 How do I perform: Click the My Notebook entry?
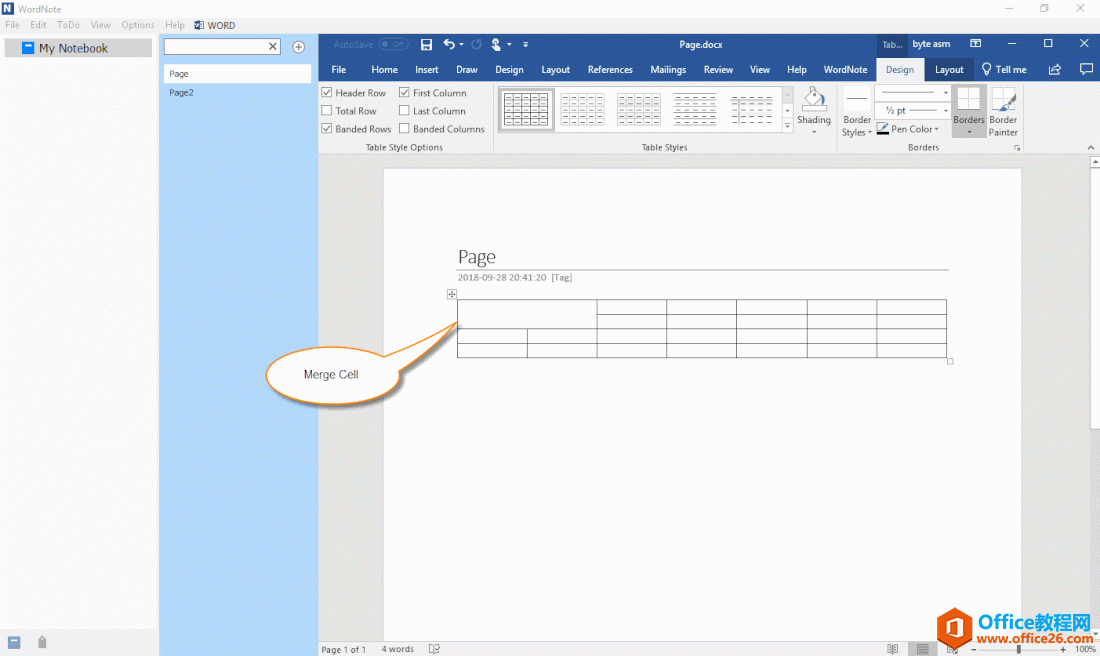(x=72, y=48)
